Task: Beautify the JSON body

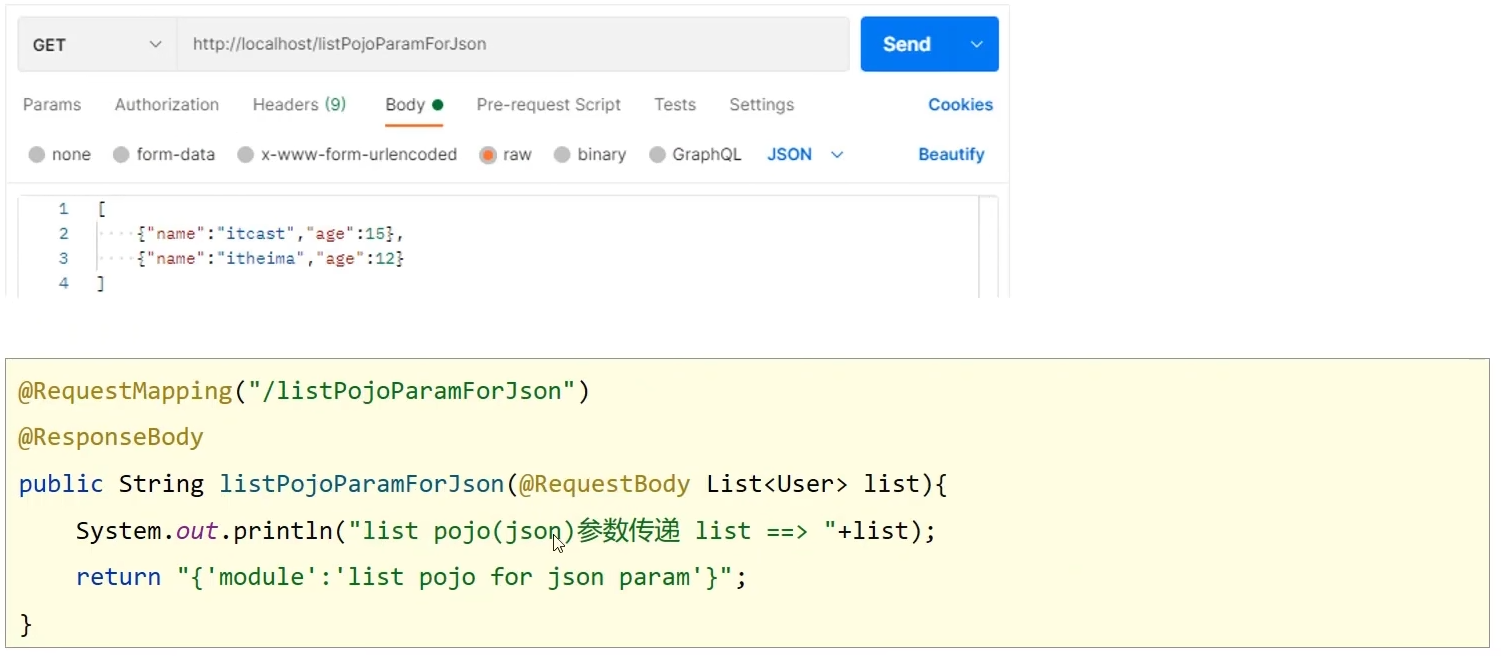Action: 951,155
